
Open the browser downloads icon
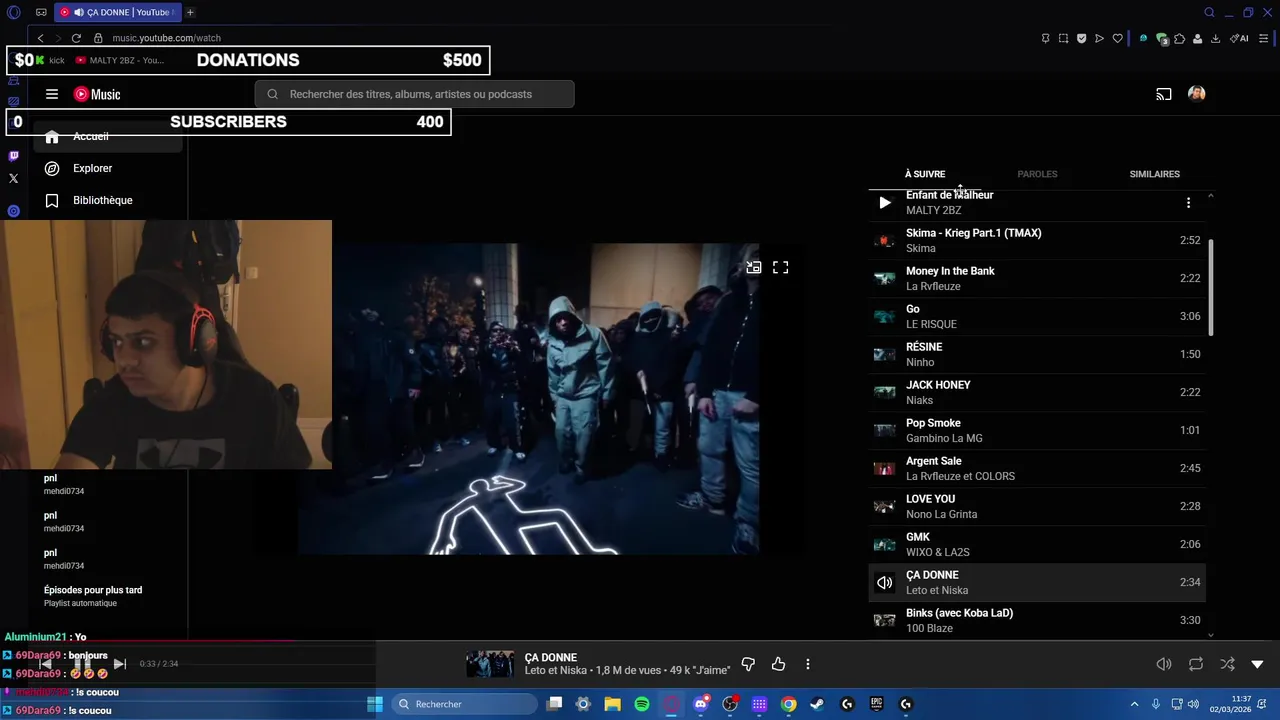(1215, 38)
